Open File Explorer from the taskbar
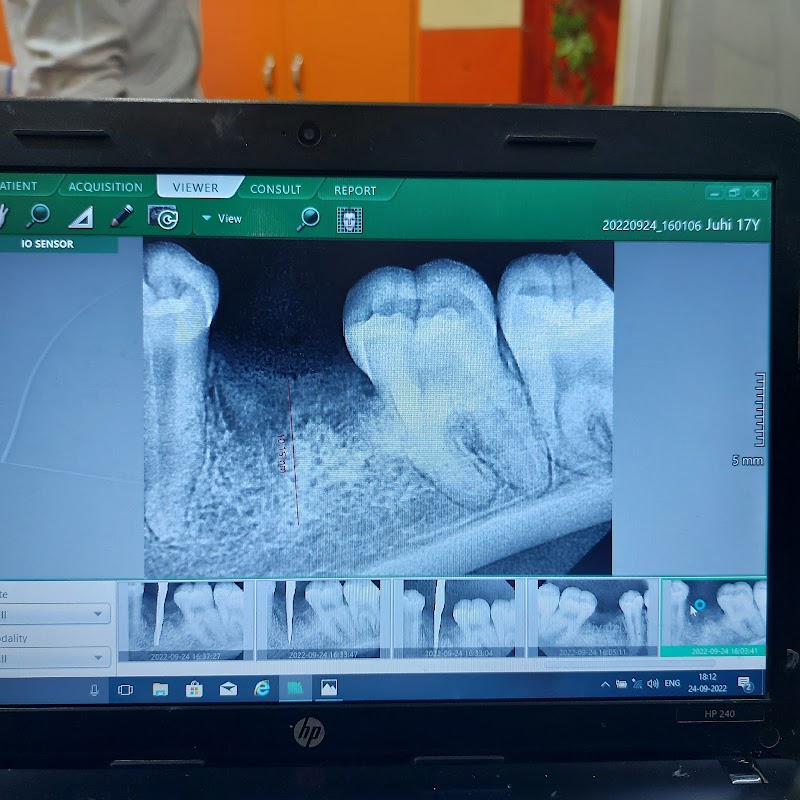The width and height of the screenshot is (800, 800). pyautogui.click(x=160, y=689)
